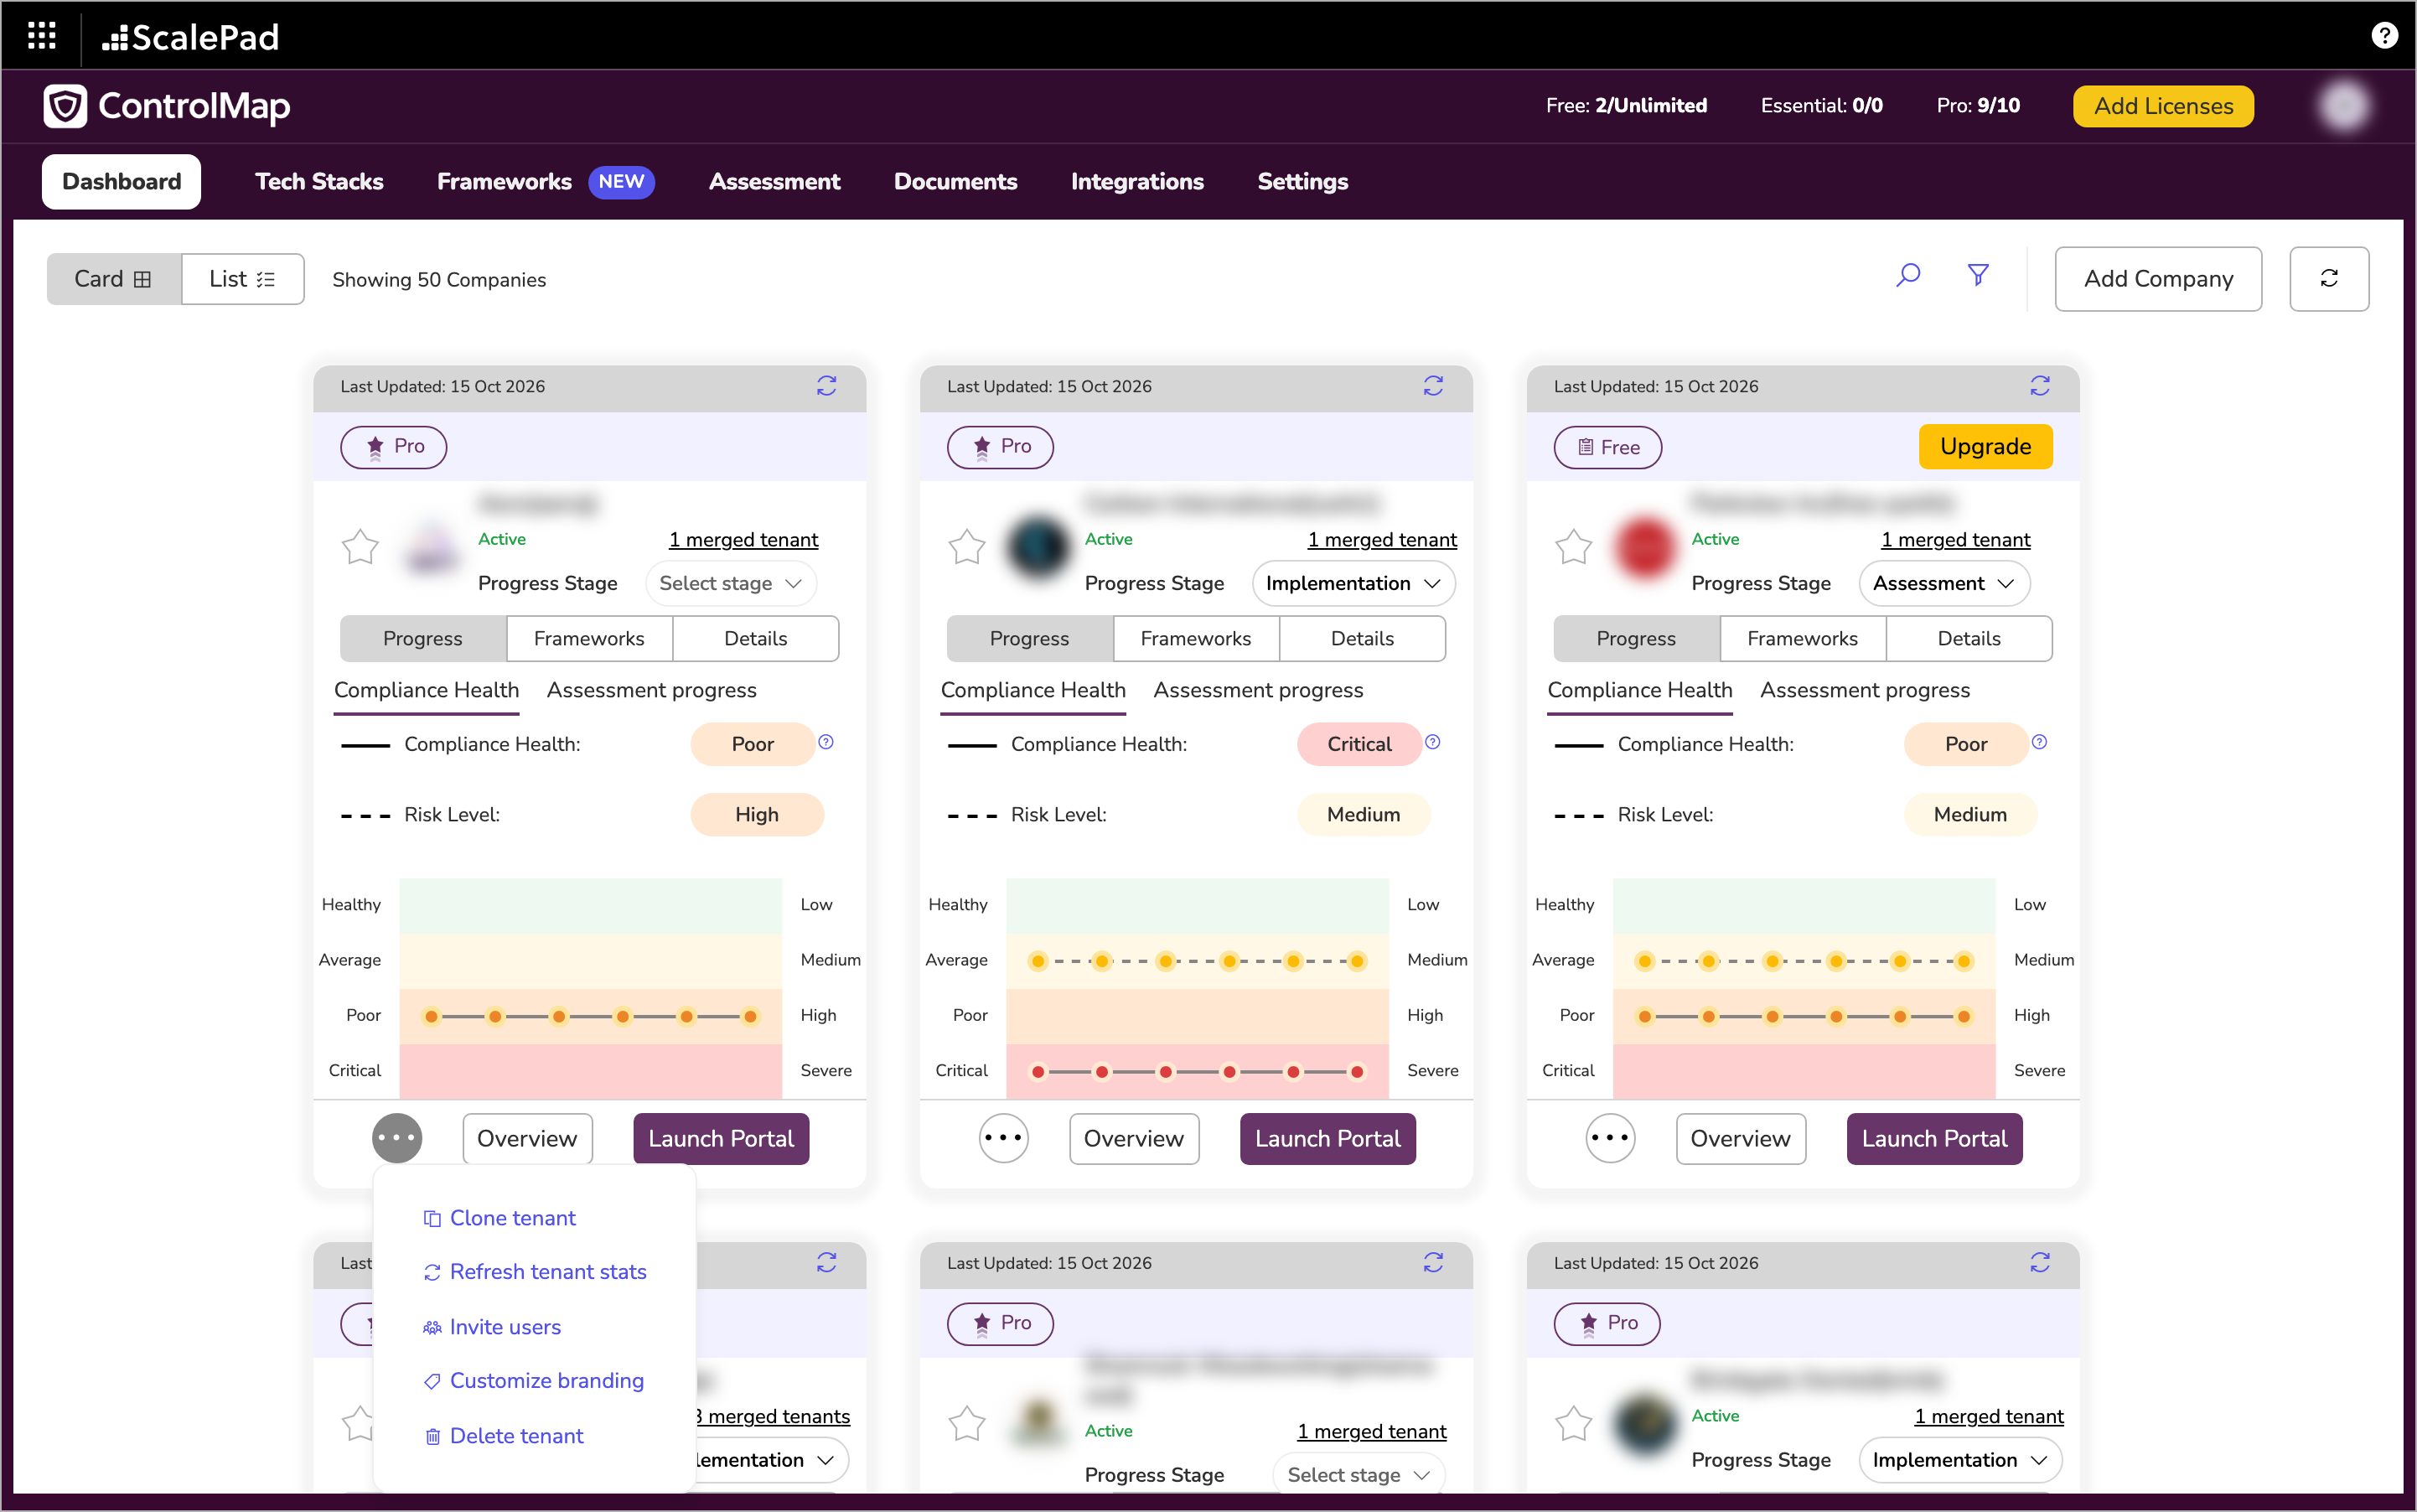Image resolution: width=2417 pixels, height=1512 pixels.
Task: Refresh the first Pro card with Select stage
Action: (x=826, y=386)
